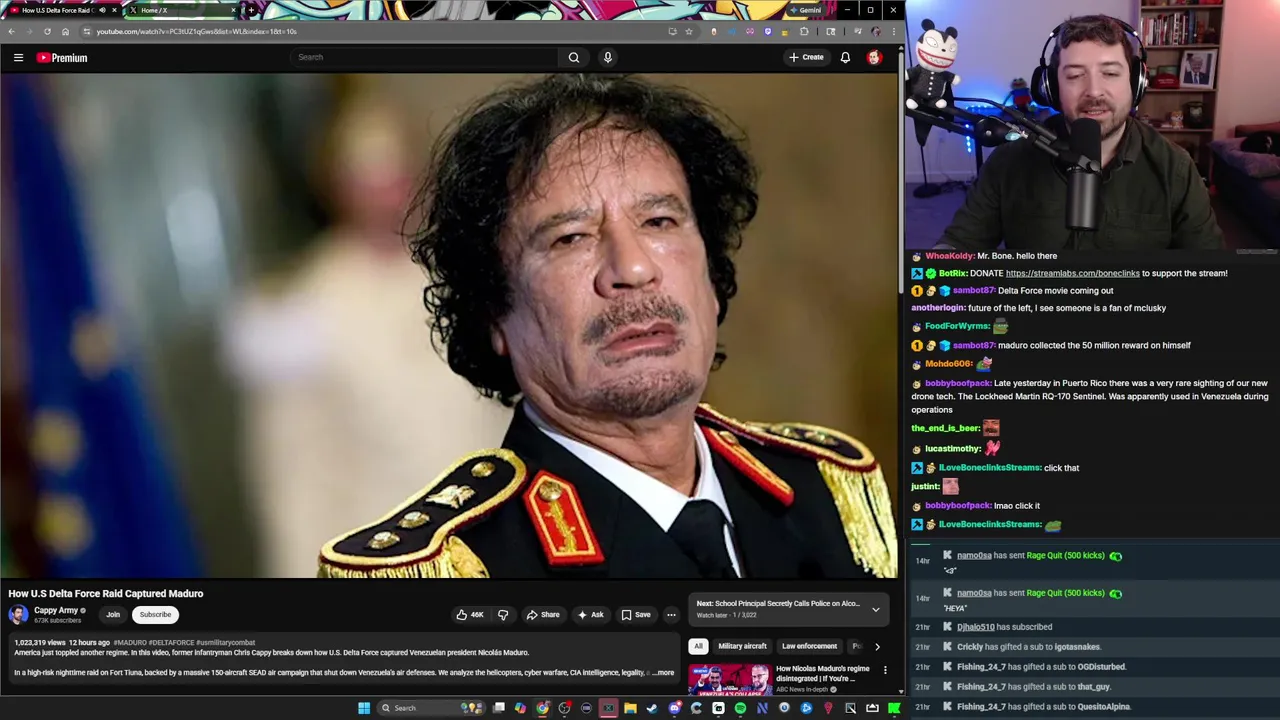Click Crickly gifted a sub event

point(1028,647)
